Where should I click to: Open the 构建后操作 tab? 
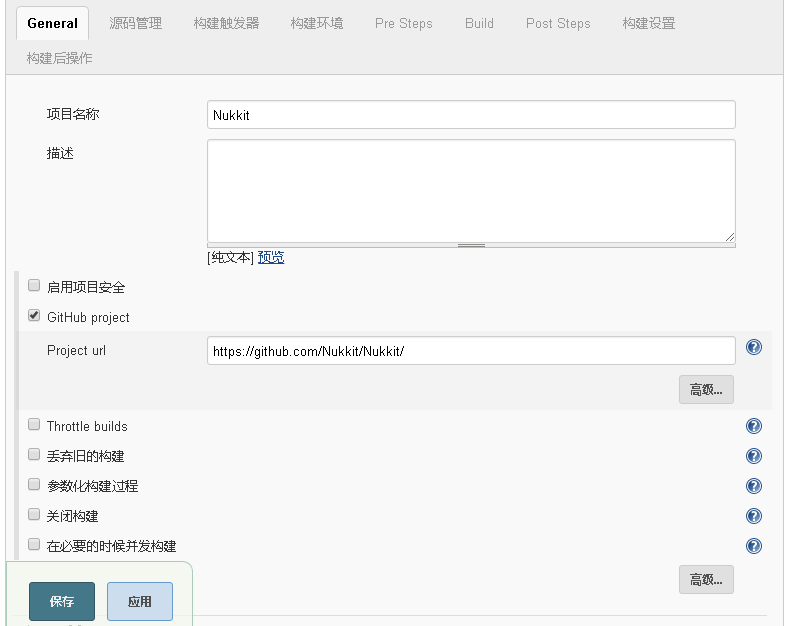point(59,58)
